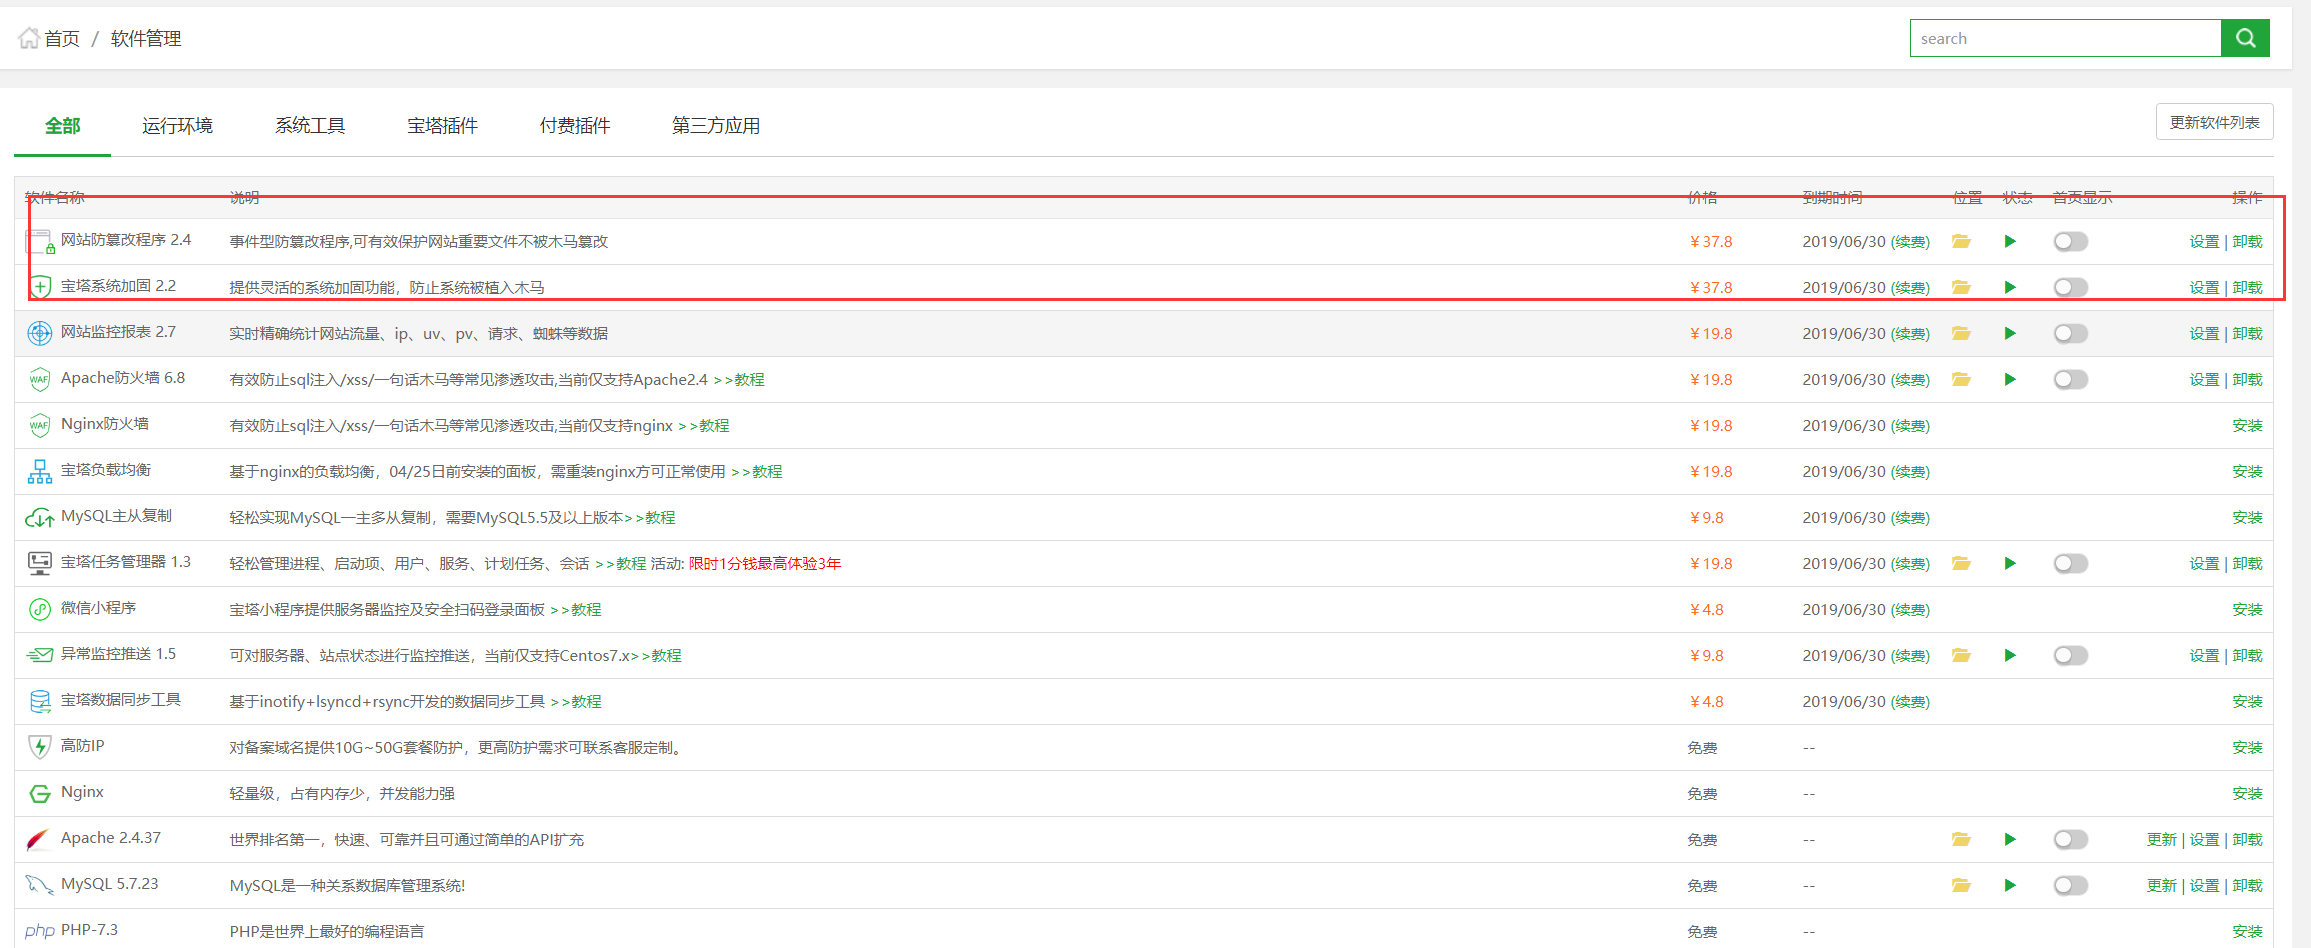
Task: Click 更新 for MySQL 5.7.23
Action: [2161, 885]
